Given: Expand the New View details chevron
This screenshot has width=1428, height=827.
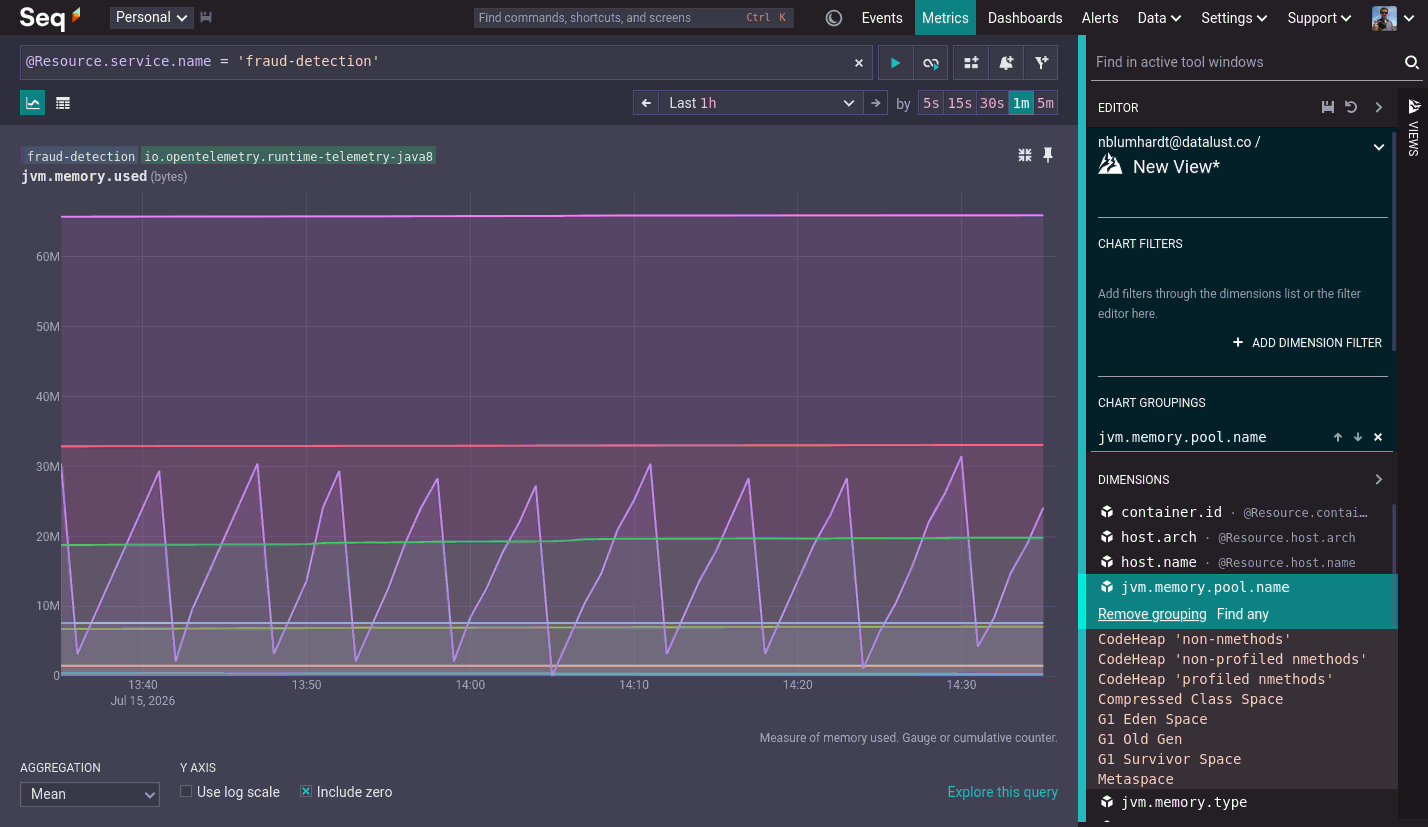Looking at the screenshot, I should coord(1378,147).
